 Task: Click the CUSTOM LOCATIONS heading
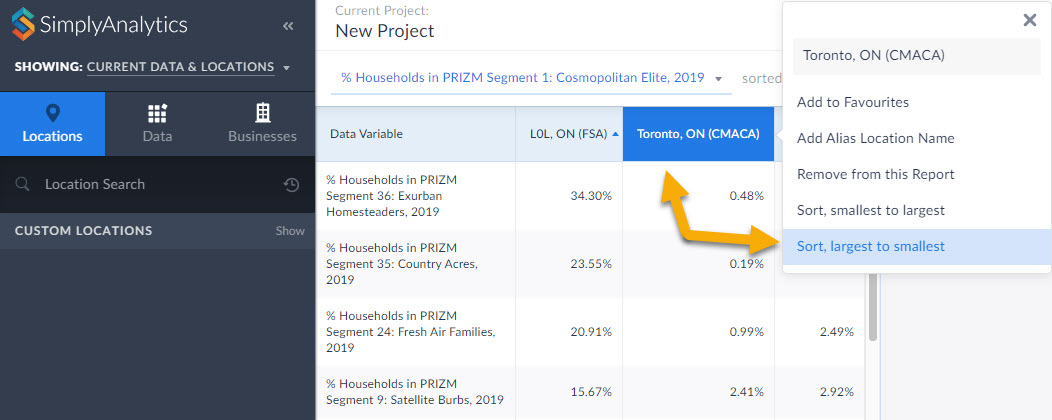coord(83,231)
